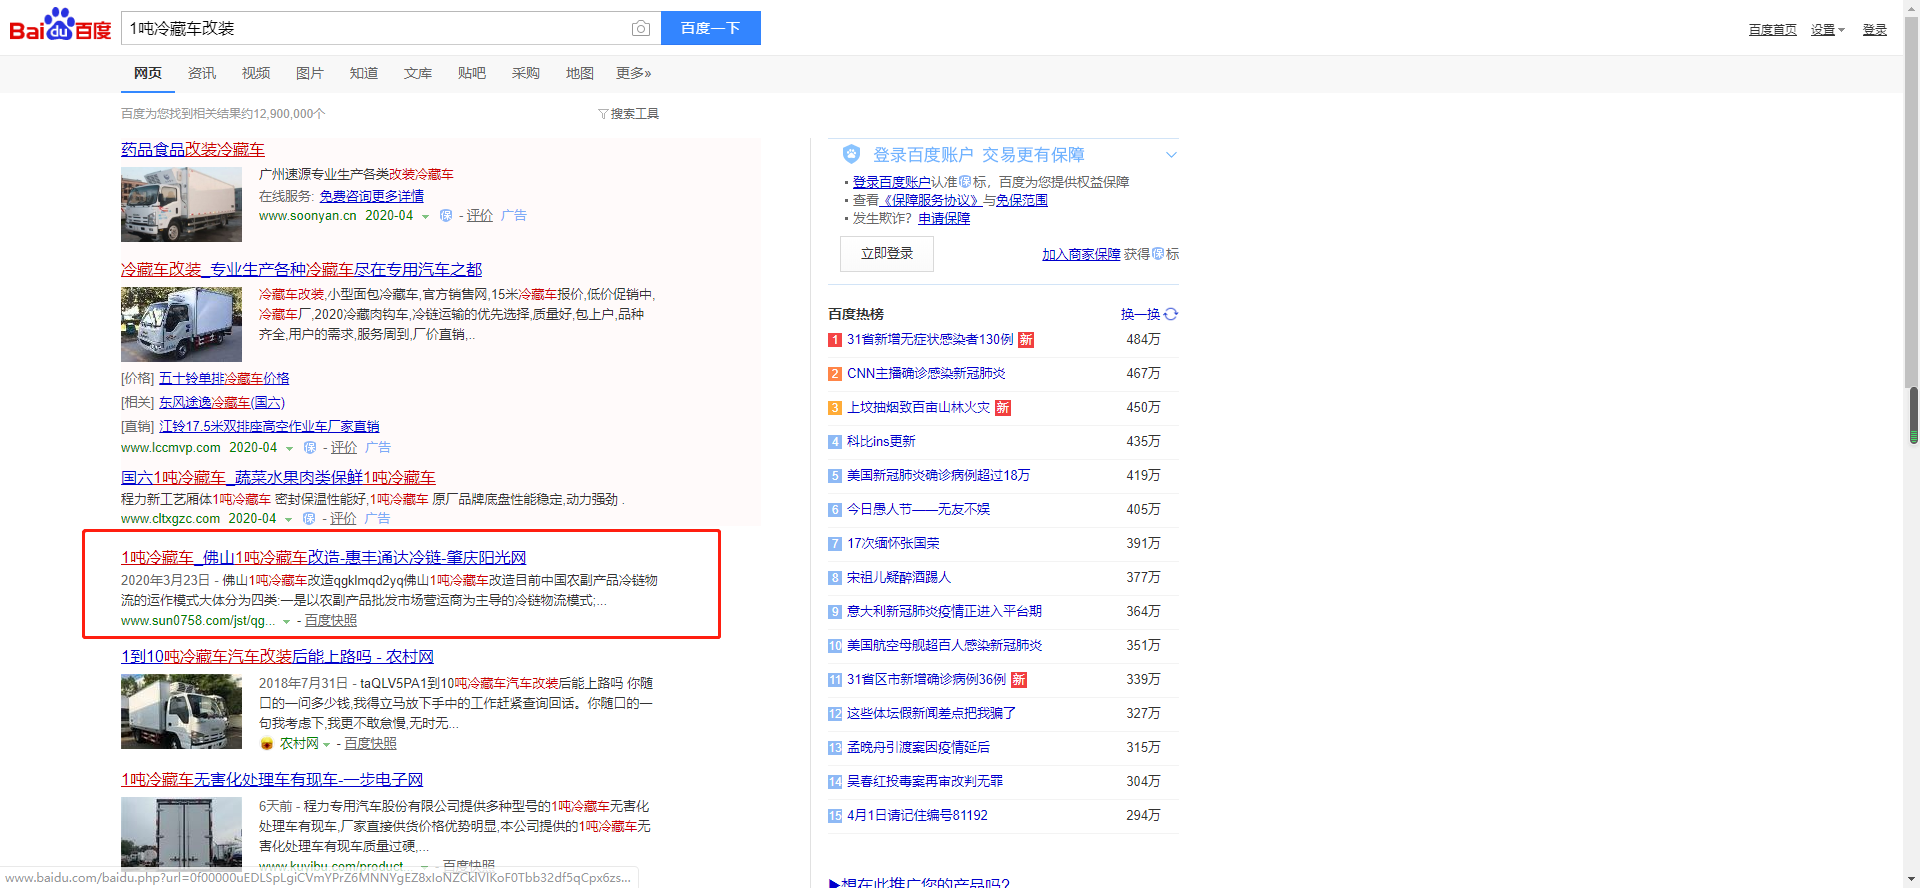Expand arrow next to www.sun0758.com
This screenshot has height=888, width=1920.
(x=286, y=622)
